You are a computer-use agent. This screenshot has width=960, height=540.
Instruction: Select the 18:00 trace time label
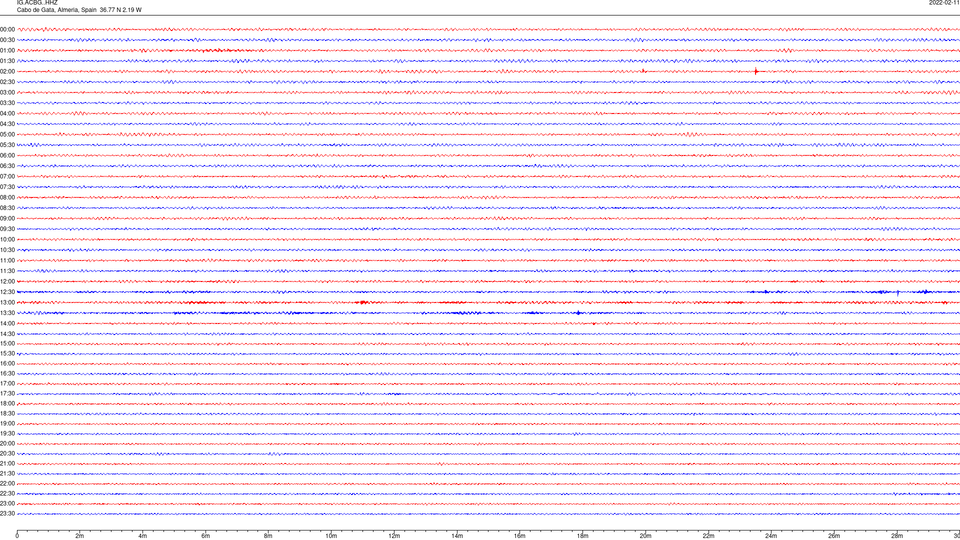[x=7, y=403]
